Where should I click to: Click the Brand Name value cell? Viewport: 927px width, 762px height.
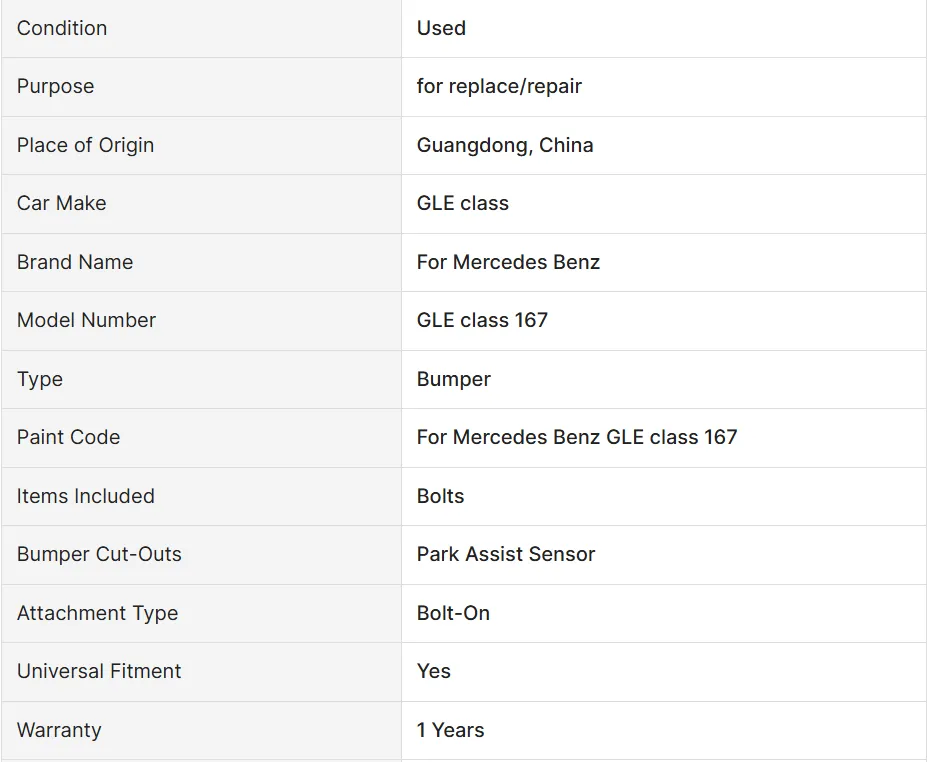508,262
